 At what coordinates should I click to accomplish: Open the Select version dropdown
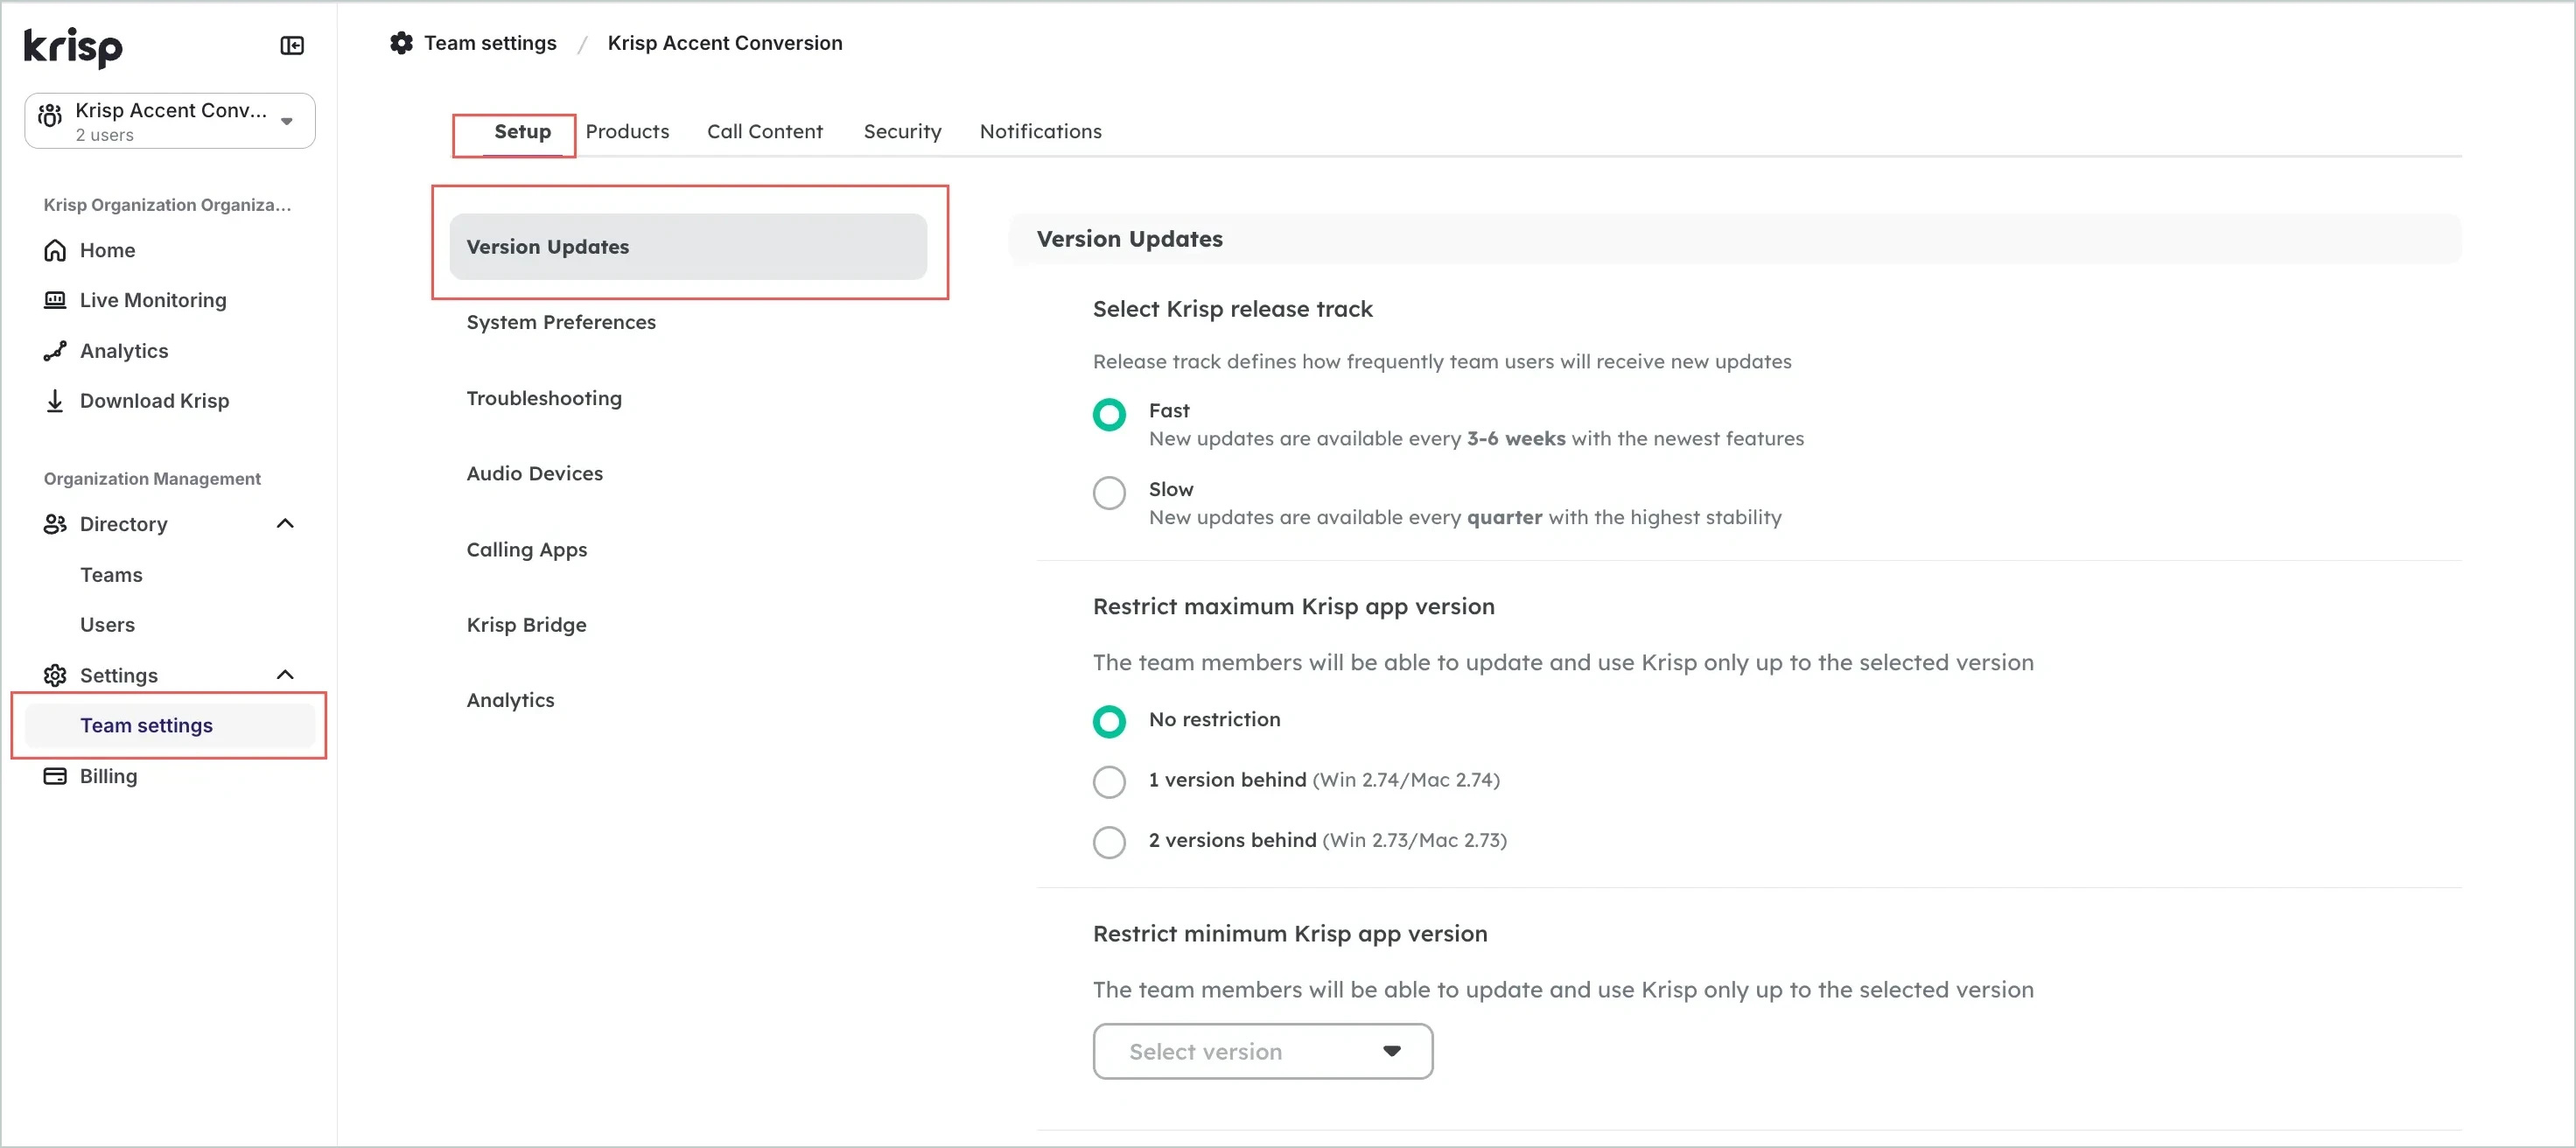pyautogui.click(x=1262, y=1051)
